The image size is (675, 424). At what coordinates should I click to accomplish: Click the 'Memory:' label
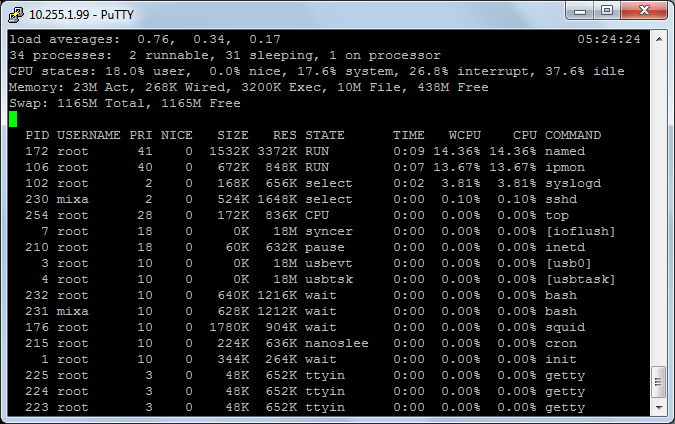click(37, 87)
